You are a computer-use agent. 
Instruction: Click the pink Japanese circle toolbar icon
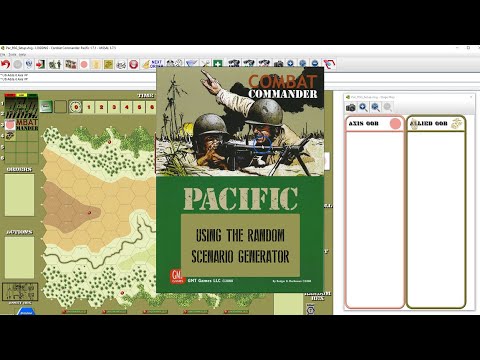pyautogui.click(x=84, y=64)
